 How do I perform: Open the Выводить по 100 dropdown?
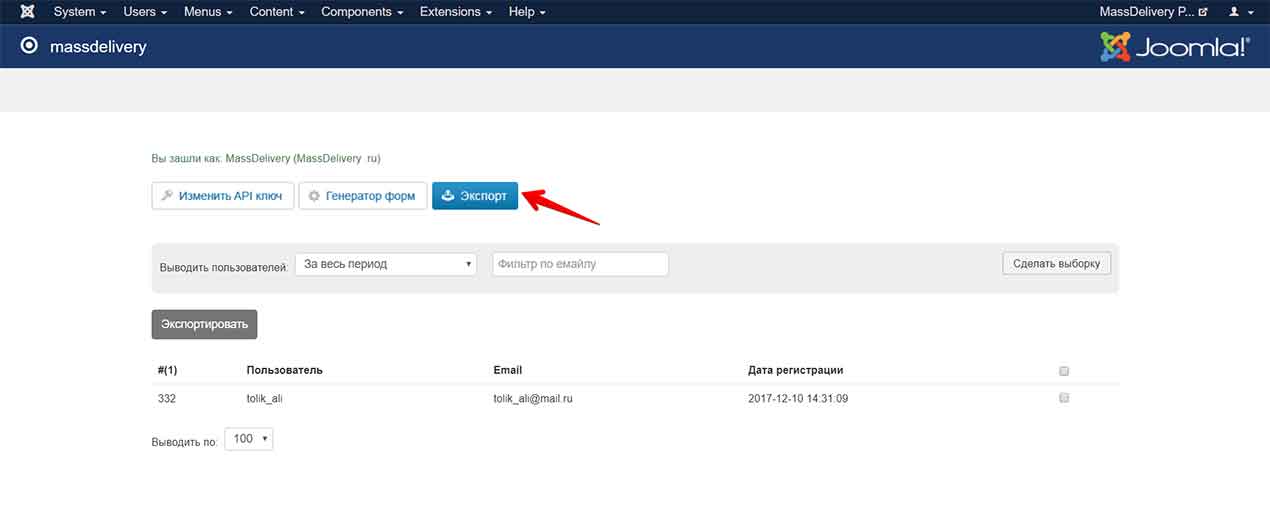[x=249, y=439]
